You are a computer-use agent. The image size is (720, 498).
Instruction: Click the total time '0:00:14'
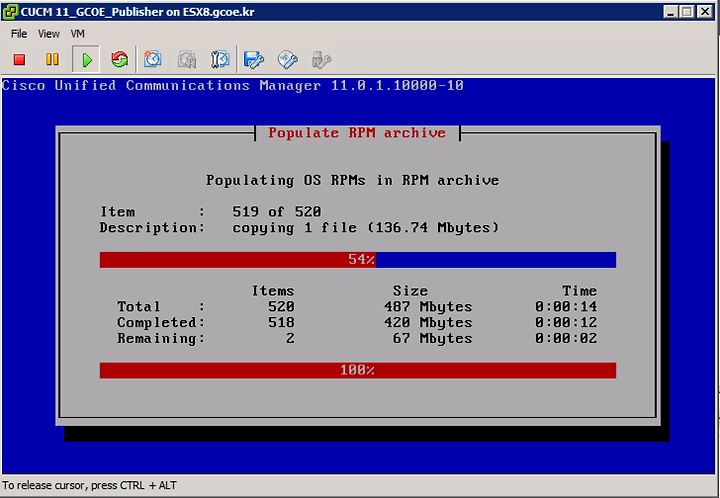click(x=566, y=307)
